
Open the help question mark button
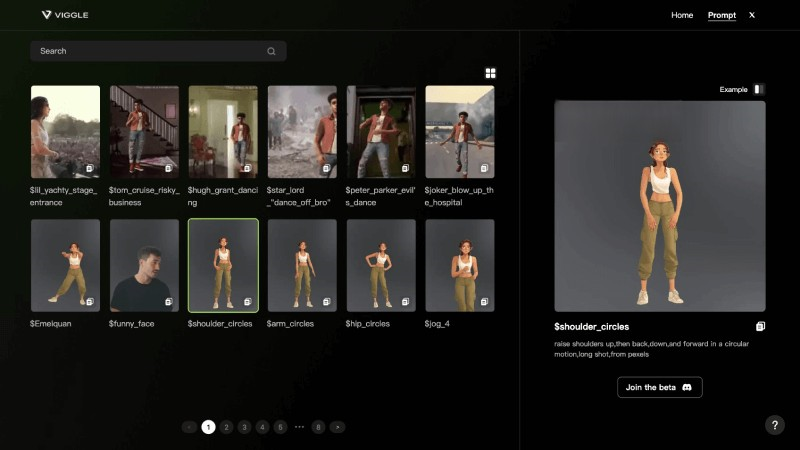click(x=775, y=425)
